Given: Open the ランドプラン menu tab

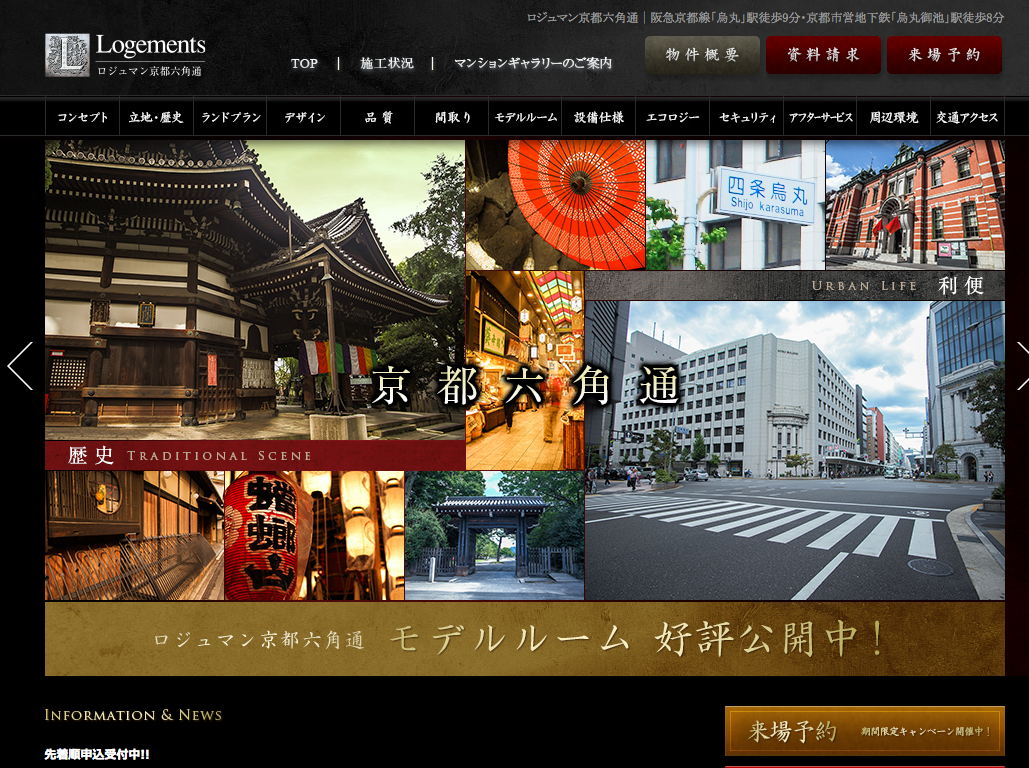Looking at the screenshot, I should [231, 117].
